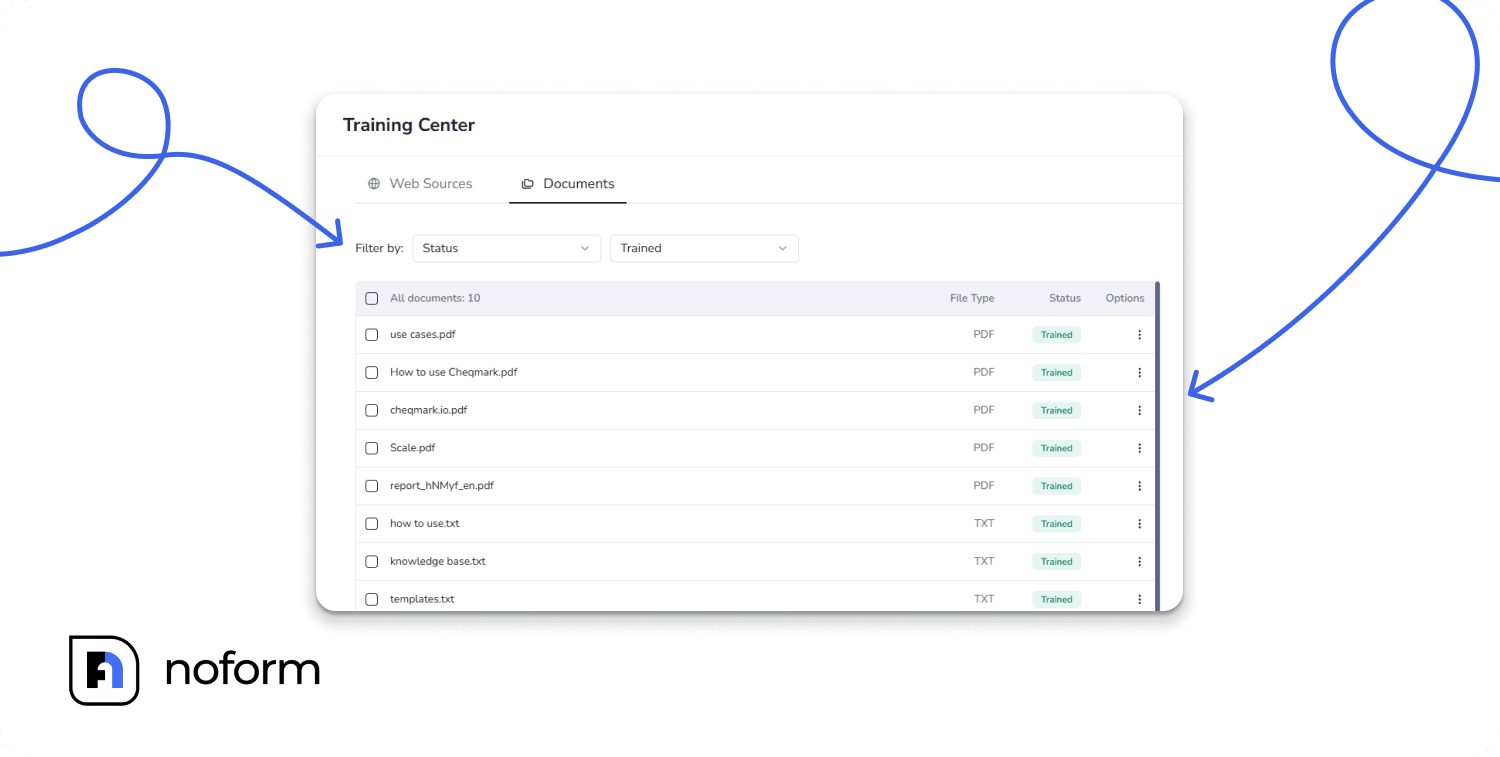Viewport: 1500px width, 757px height.
Task: Expand the Trained filter value dropdown
Action: 704,248
